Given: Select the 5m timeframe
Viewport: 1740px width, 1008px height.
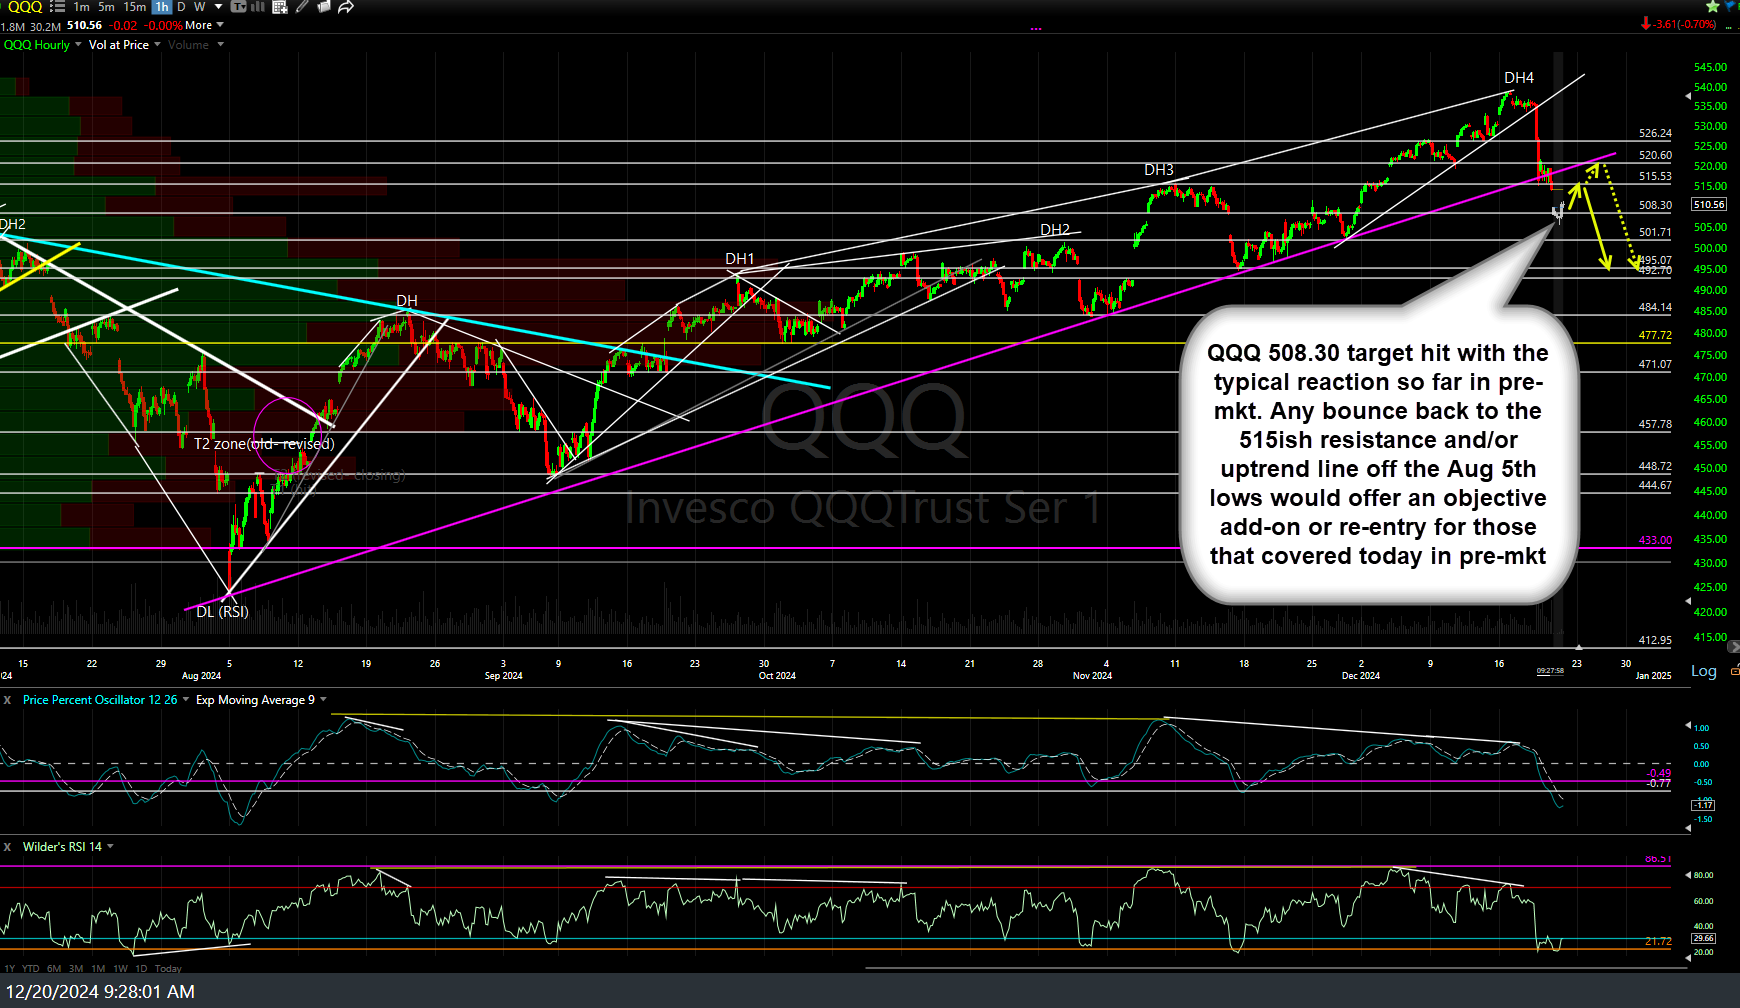Looking at the screenshot, I should (107, 7).
